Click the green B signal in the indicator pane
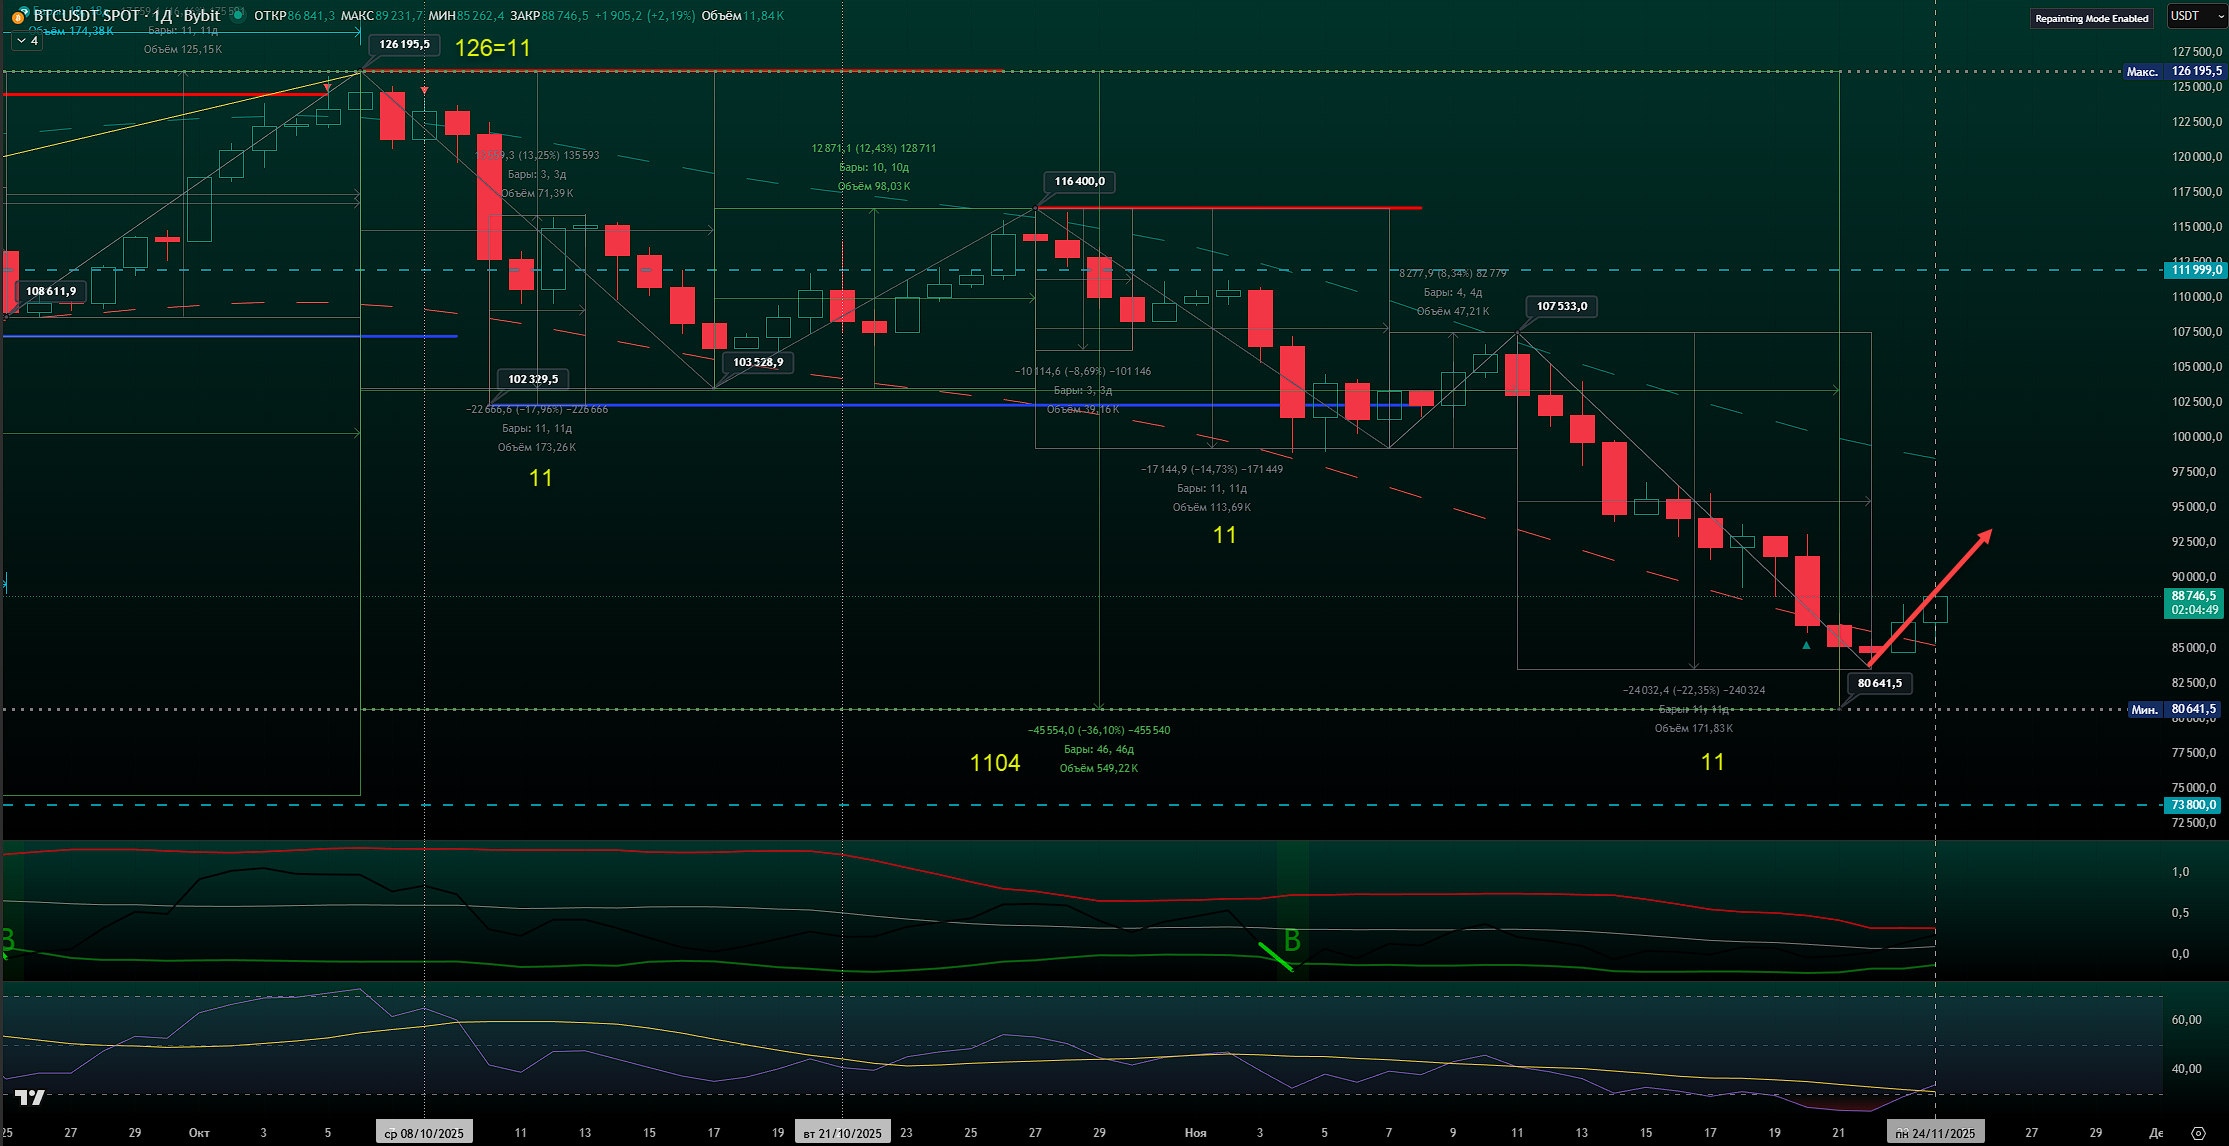 tap(1292, 940)
